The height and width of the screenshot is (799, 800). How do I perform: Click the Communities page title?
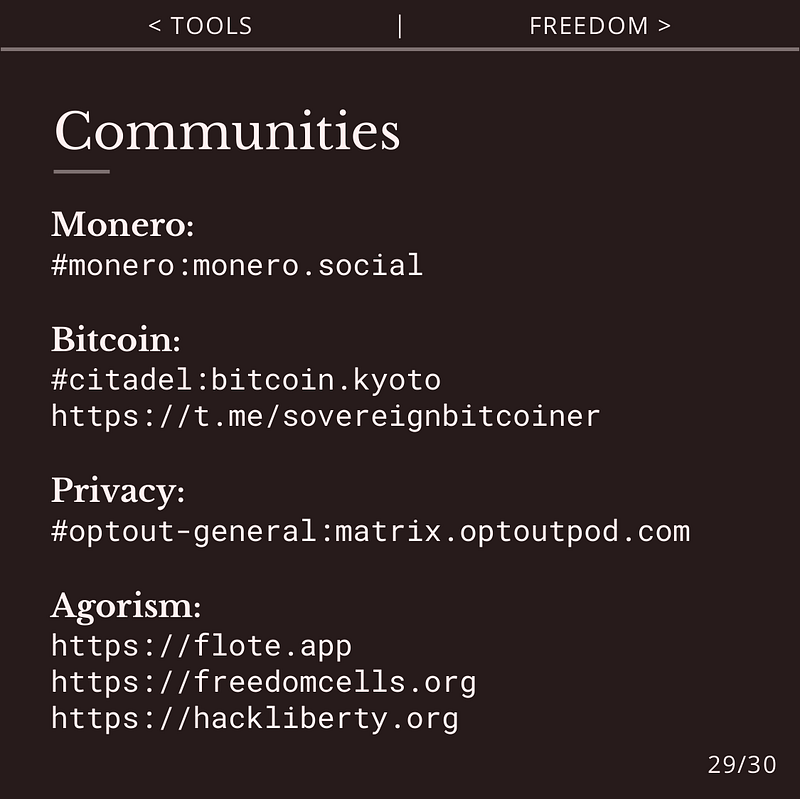tap(227, 131)
